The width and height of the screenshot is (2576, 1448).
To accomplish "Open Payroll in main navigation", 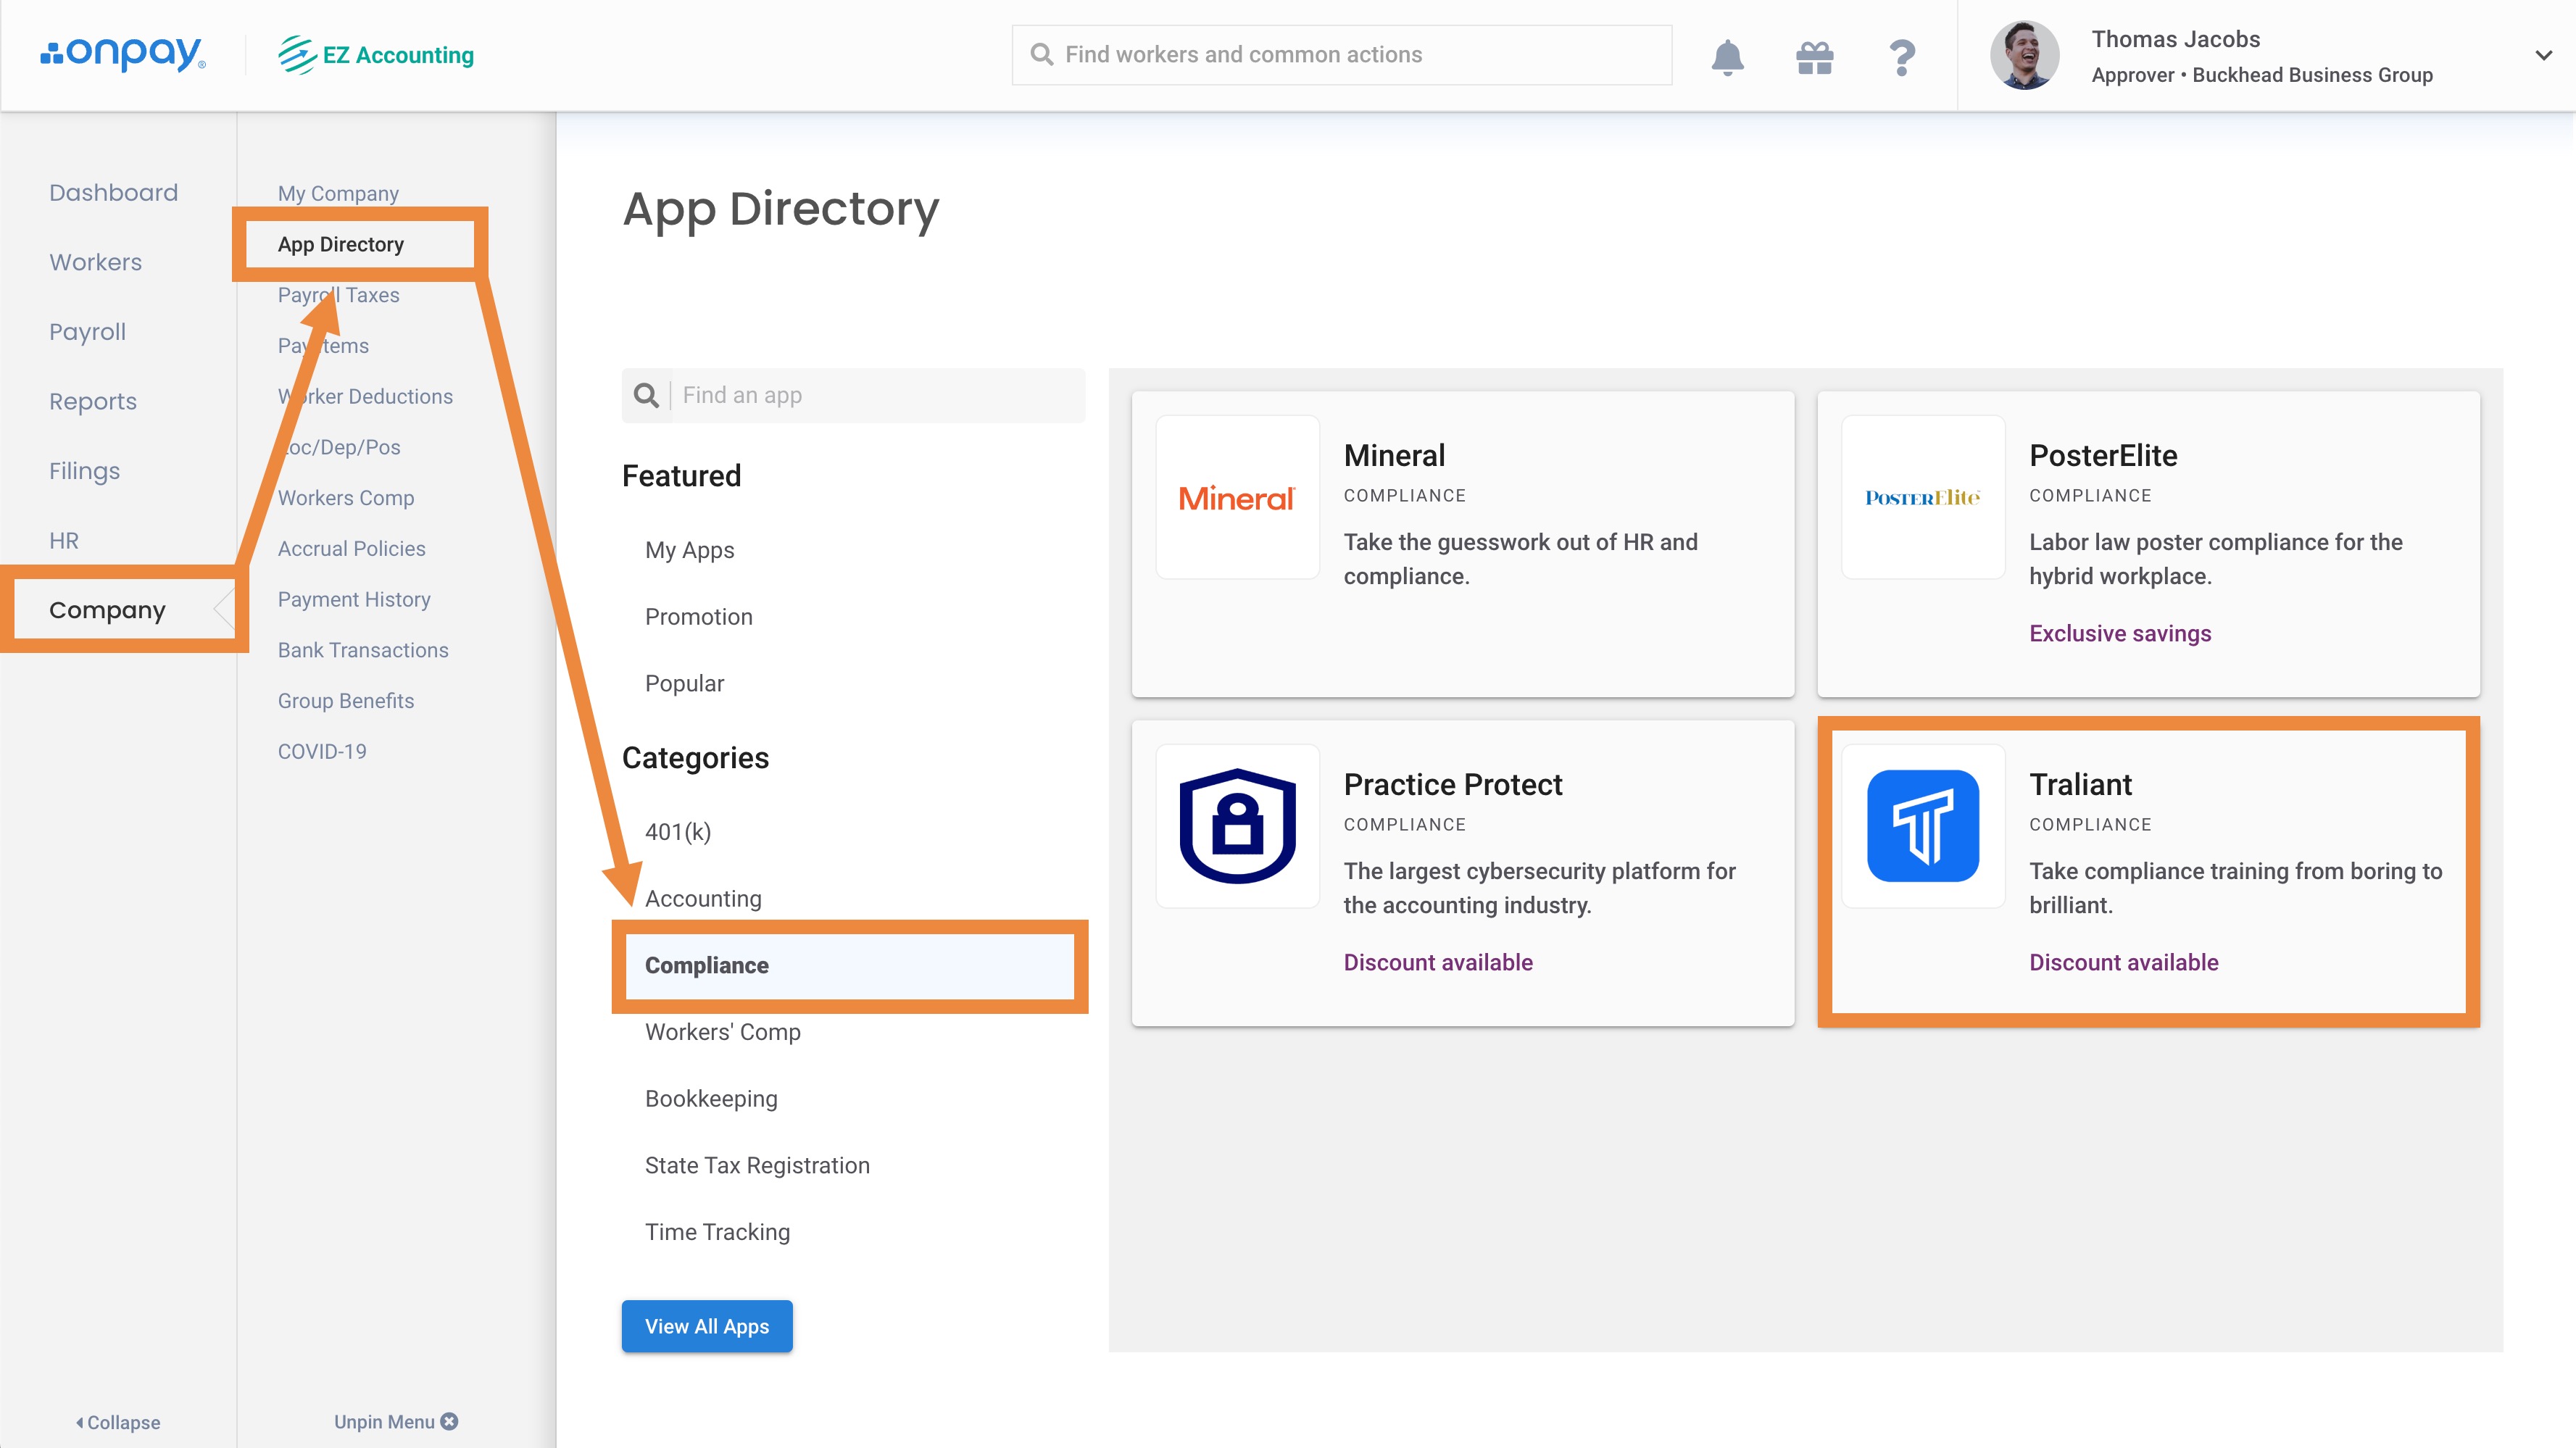I will pyautogui.click(x=87, y=332).
